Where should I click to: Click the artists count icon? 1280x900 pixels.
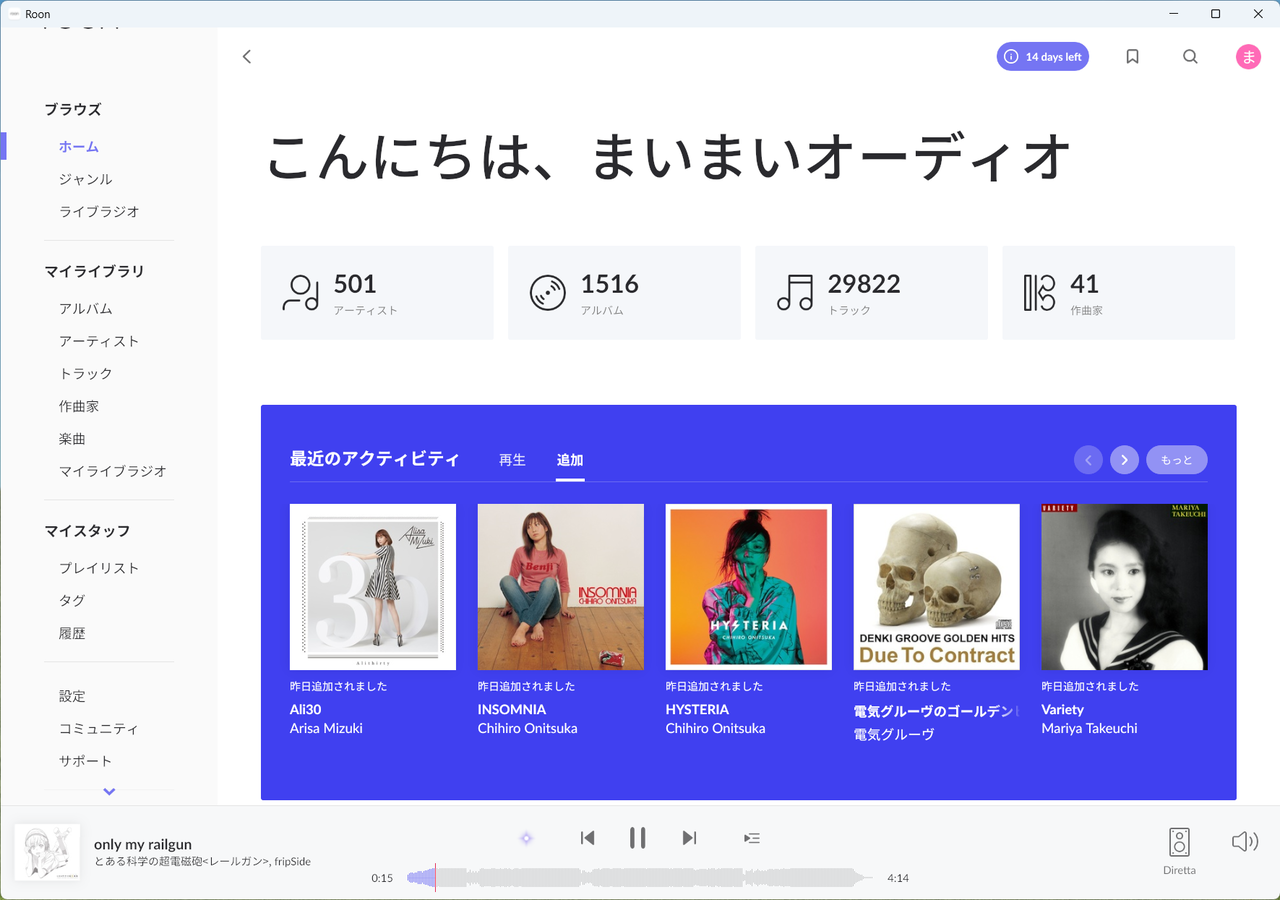point(300,293)
